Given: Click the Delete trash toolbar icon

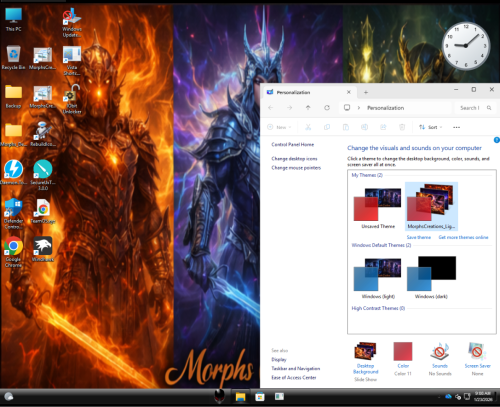Looking at the screenshot, I should (402, 127).
